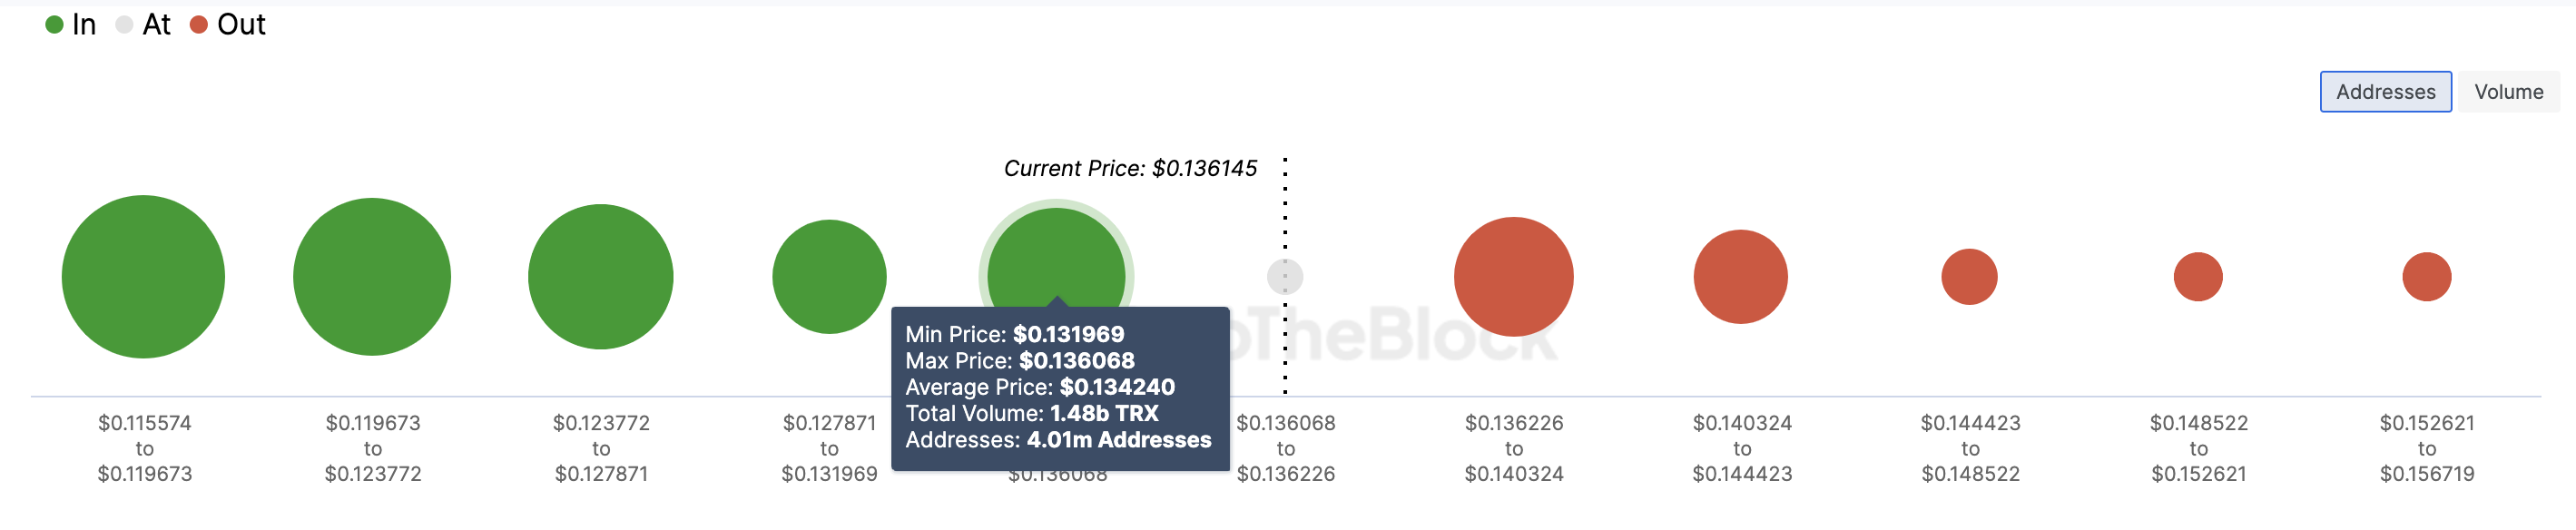Click the red bubble for $0.140324 range
Viewport: 2576px width, 530px height.
(1741, 277)
